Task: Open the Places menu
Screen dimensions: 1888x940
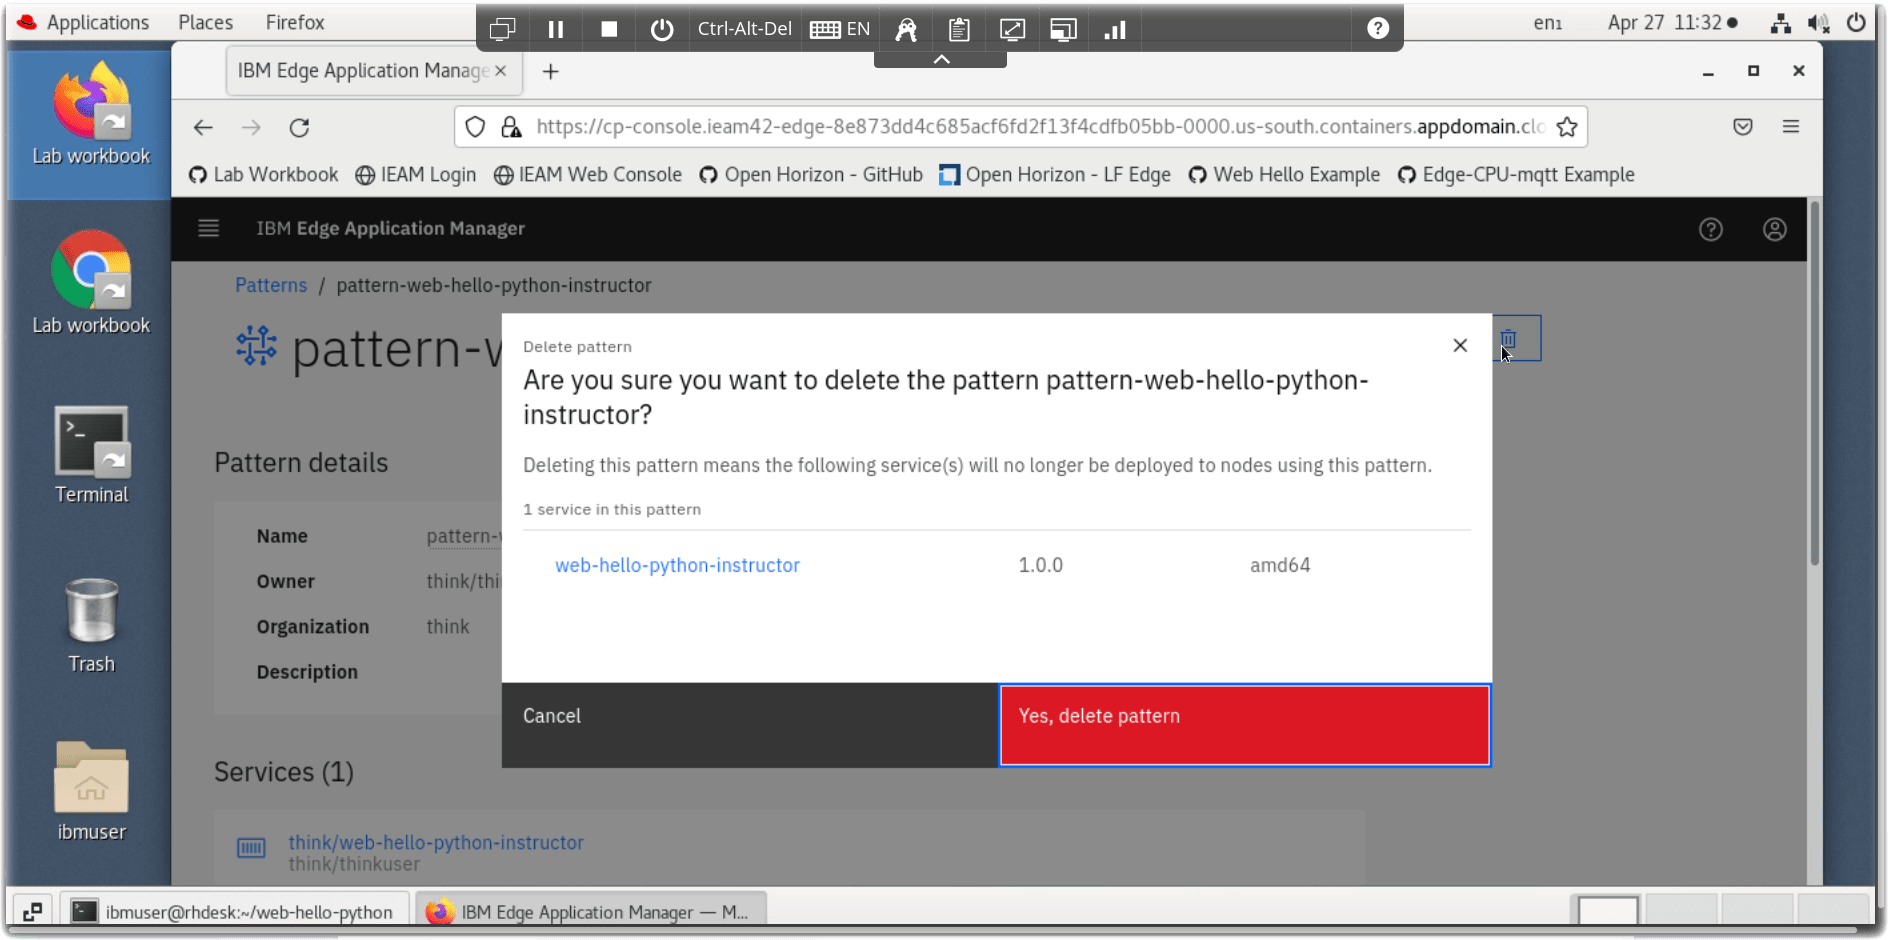Action: 206,22
